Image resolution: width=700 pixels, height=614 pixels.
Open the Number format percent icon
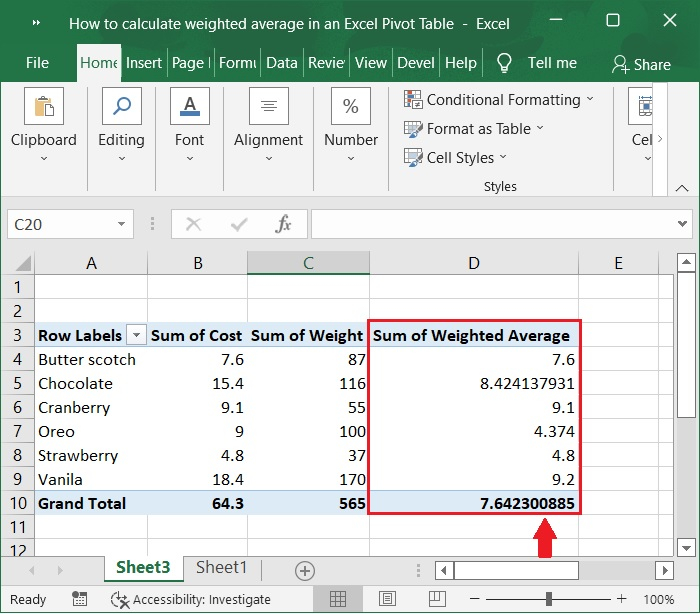(x=351, y=108)
